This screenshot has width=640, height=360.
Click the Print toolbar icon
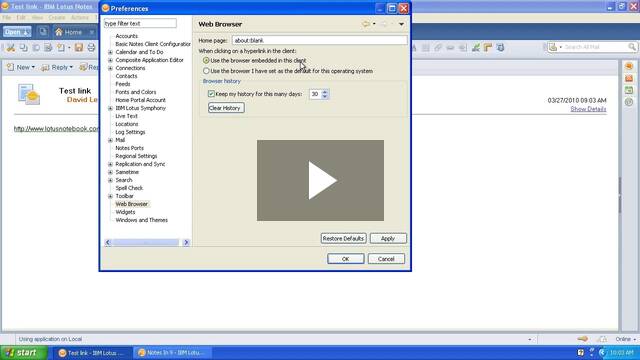pos(91,48)
